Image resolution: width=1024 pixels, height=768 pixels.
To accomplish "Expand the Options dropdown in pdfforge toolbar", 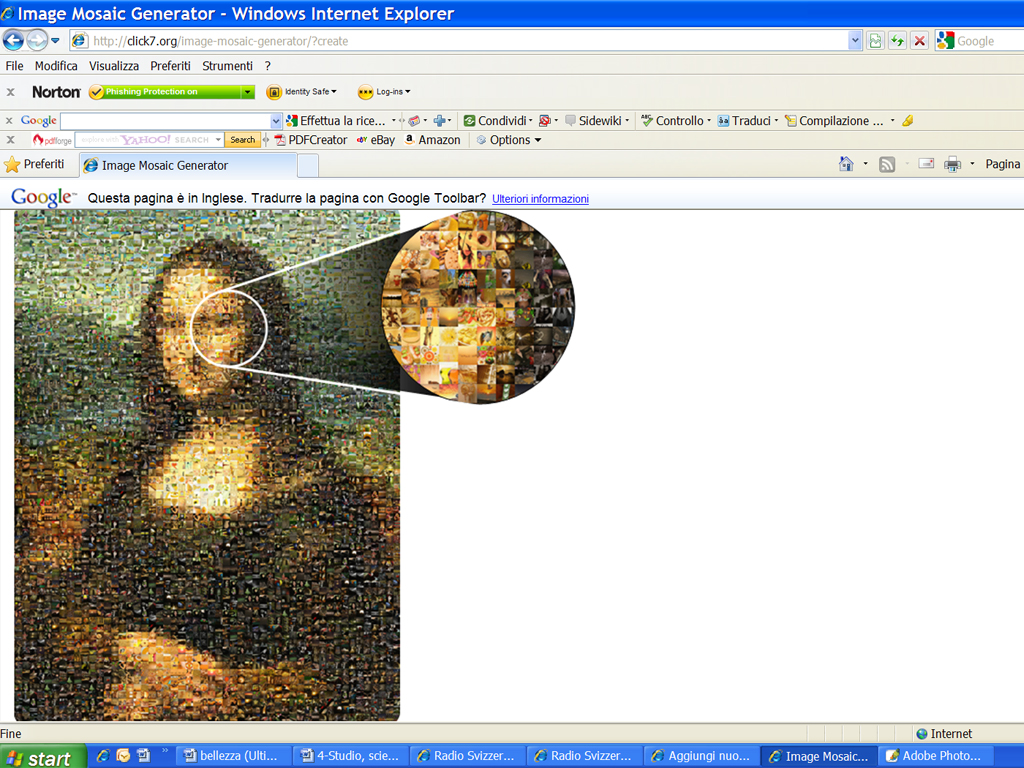I will tap(509, 140).
